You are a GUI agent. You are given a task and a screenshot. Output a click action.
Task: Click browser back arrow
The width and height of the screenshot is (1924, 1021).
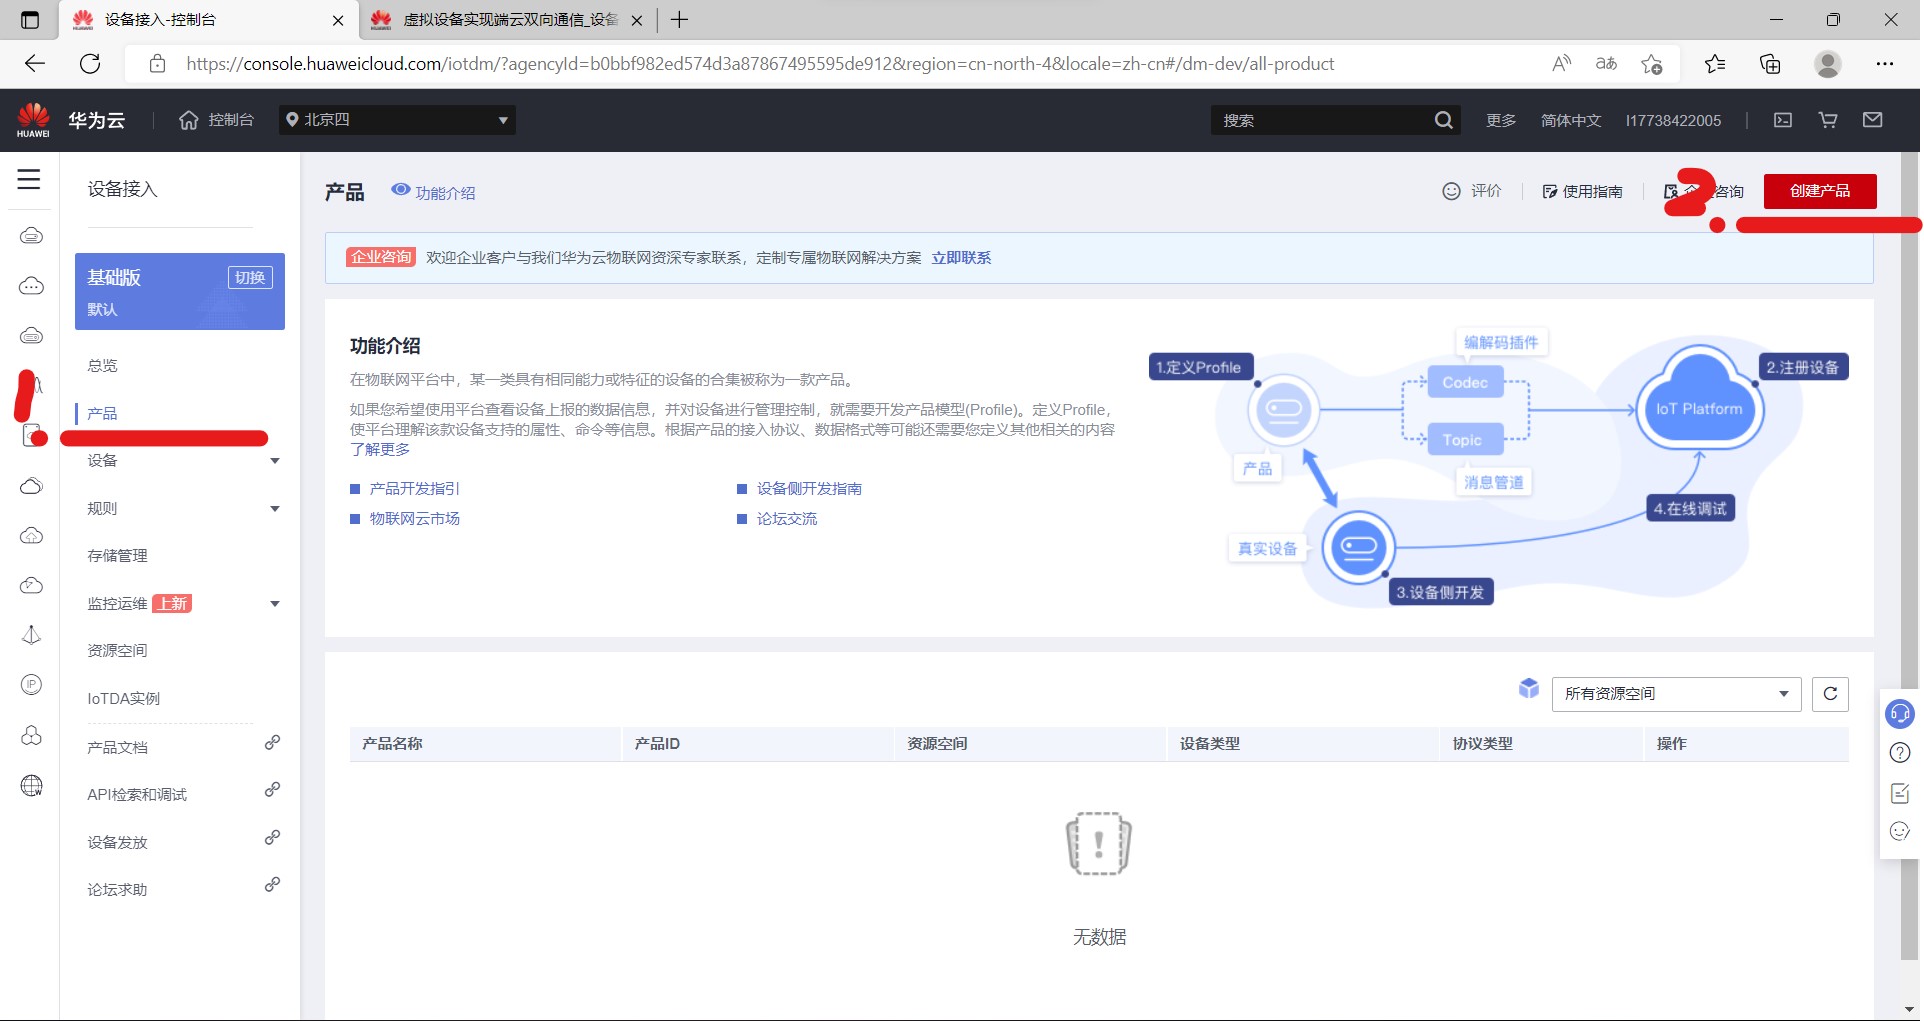pos(35,64)
